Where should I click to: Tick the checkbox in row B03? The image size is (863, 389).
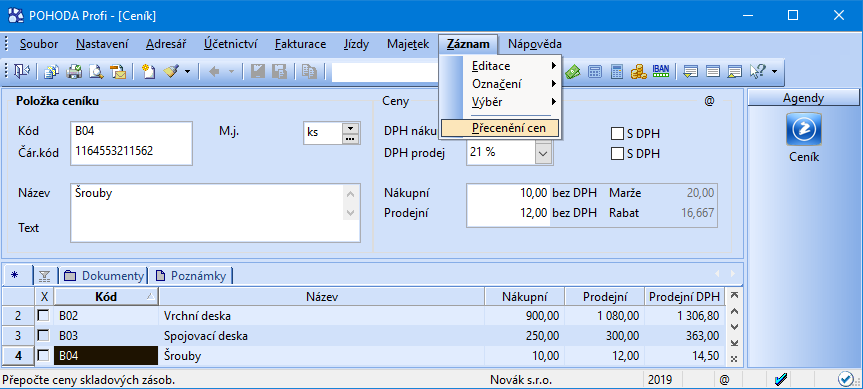click(43, 336)
